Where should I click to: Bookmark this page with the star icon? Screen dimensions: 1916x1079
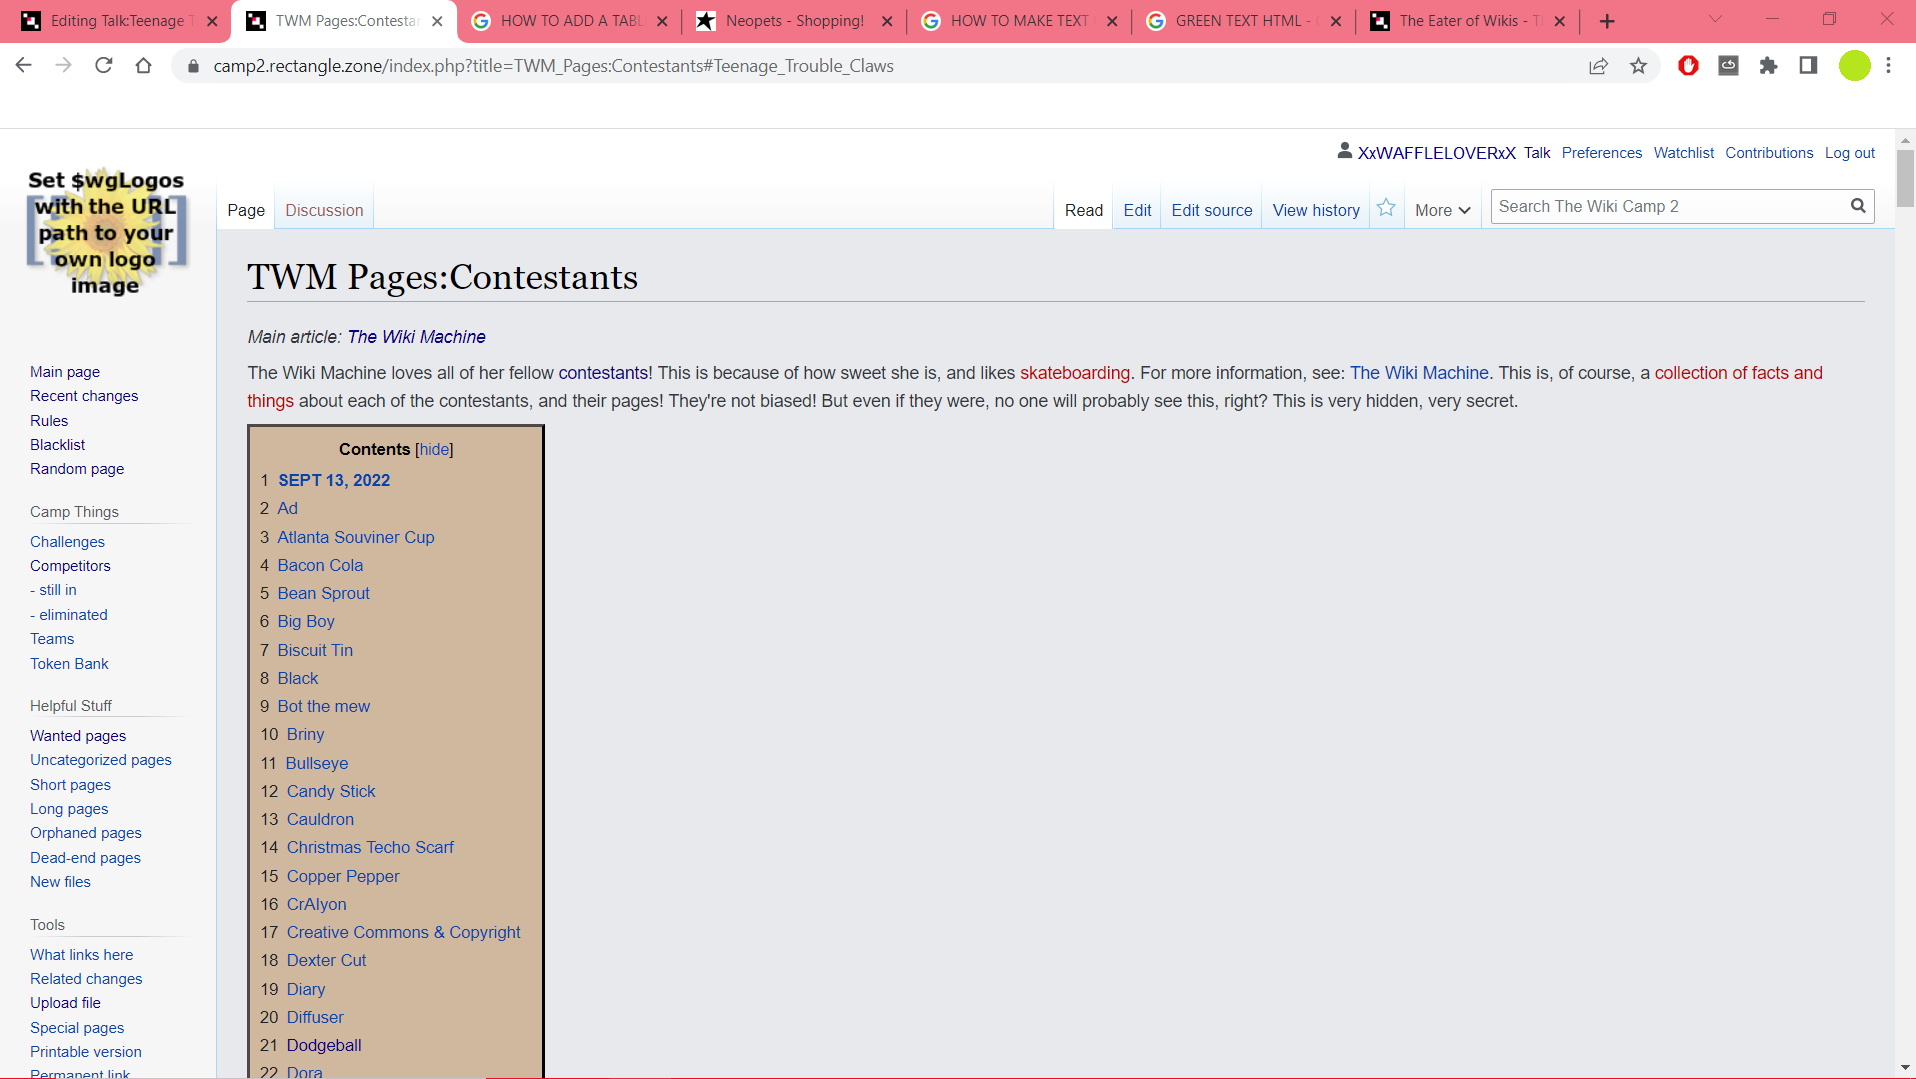[1638, 66]
